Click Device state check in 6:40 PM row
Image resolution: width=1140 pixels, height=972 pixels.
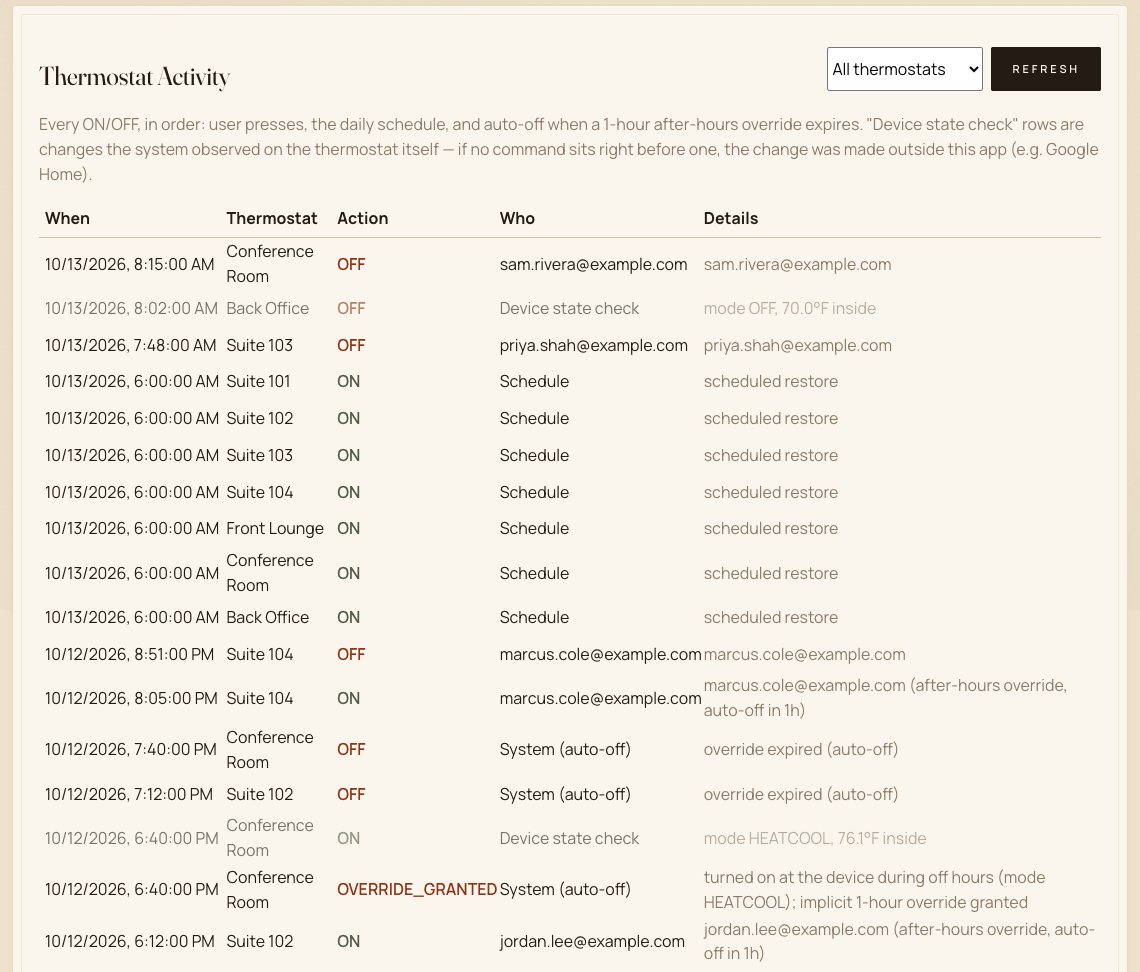569,838
